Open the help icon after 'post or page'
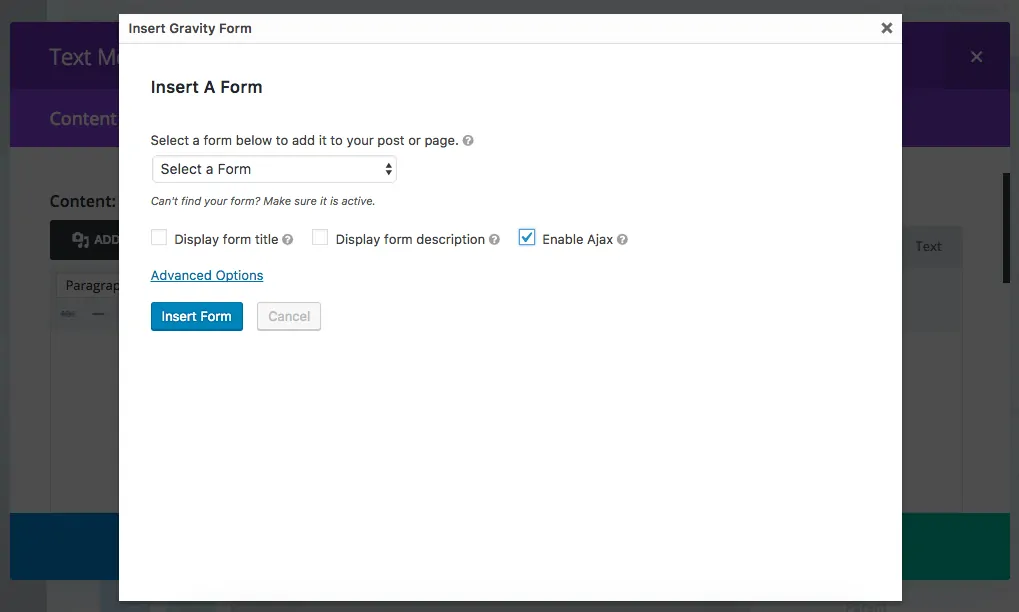The height and width of the screenshot is (612, 1019). tap(468, 140)
